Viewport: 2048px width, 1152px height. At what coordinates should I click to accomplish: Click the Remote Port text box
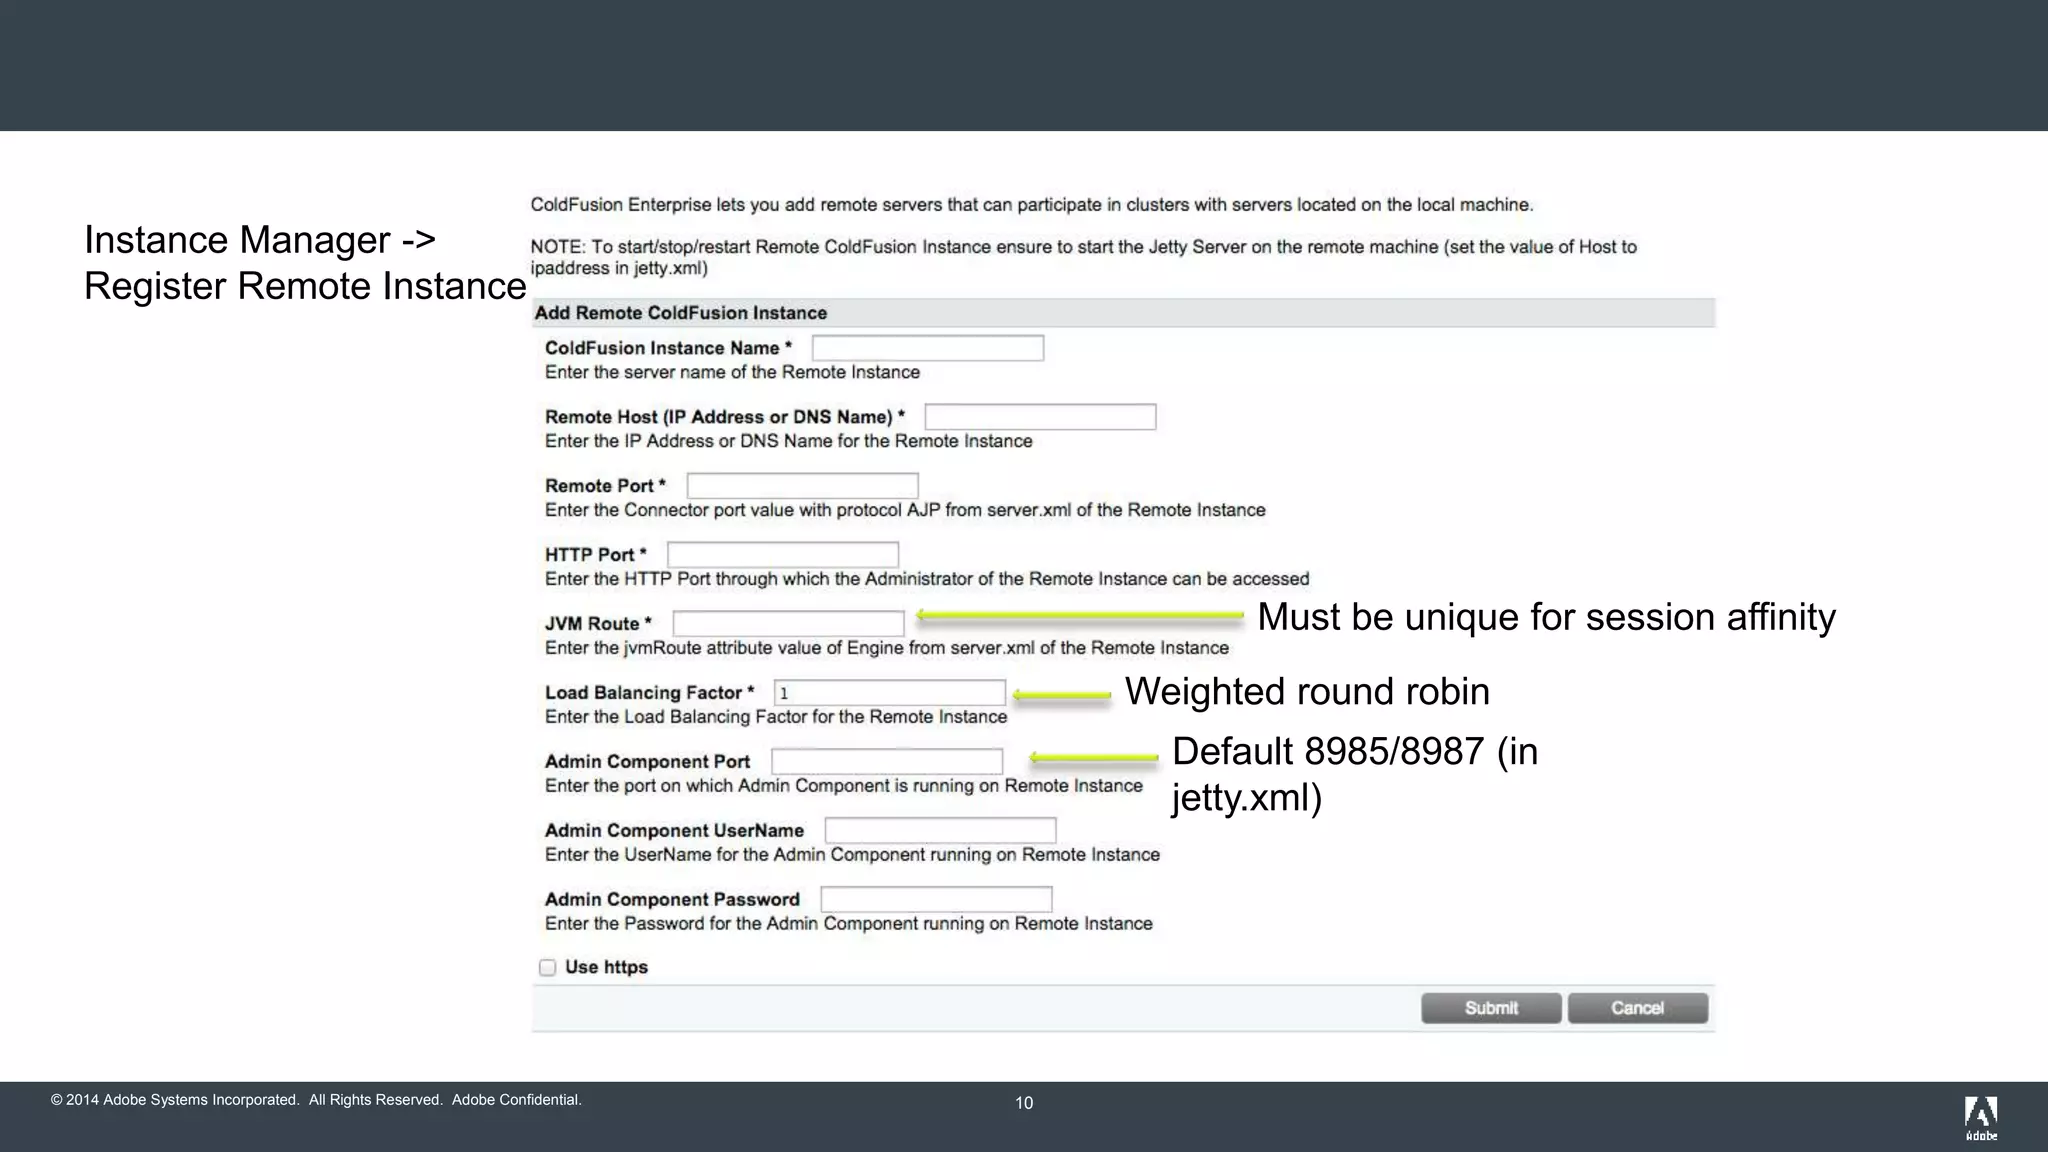[802, 486]
